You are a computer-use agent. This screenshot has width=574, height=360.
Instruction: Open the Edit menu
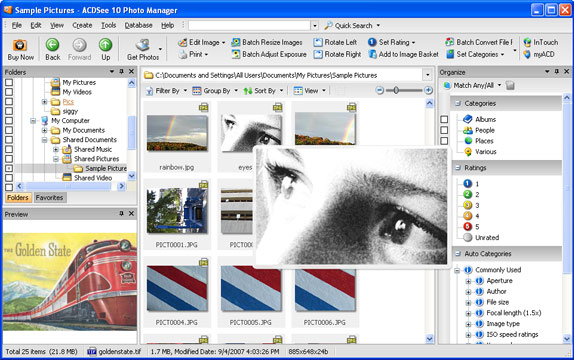pos(36,25)
